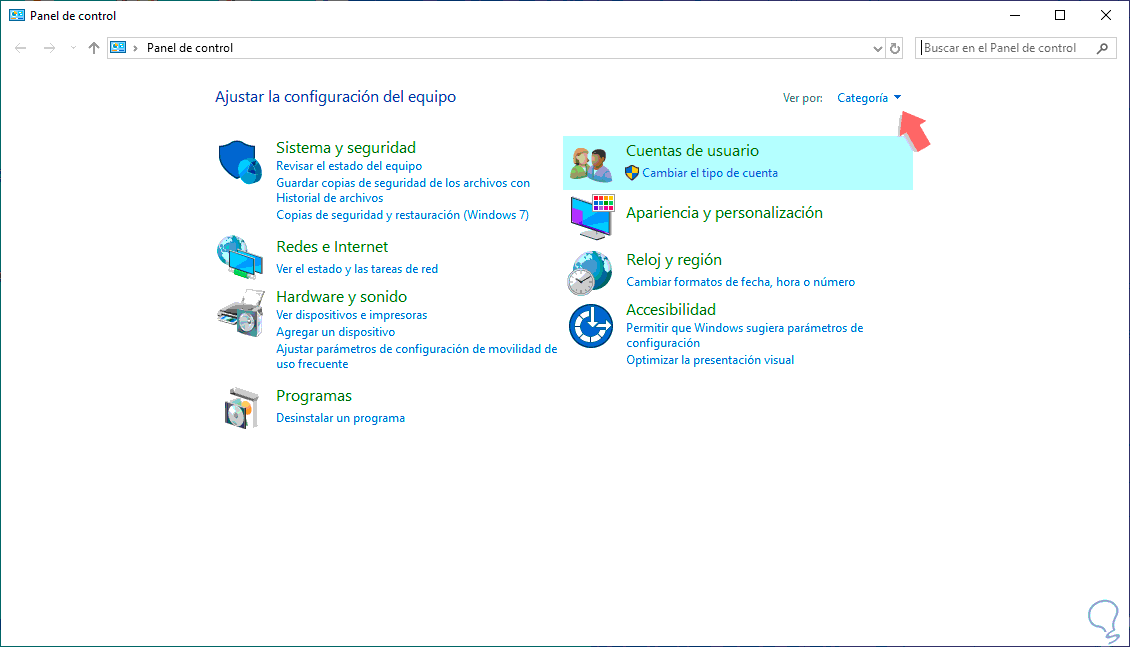Maximize the Panel de control window
The image size is (1130, 647).
[1059, 15]
